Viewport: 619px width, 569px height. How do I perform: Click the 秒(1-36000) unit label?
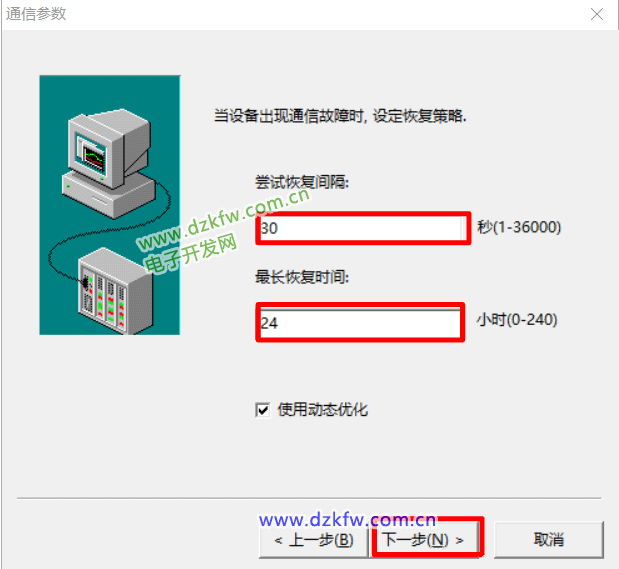[x=519, y=227]
